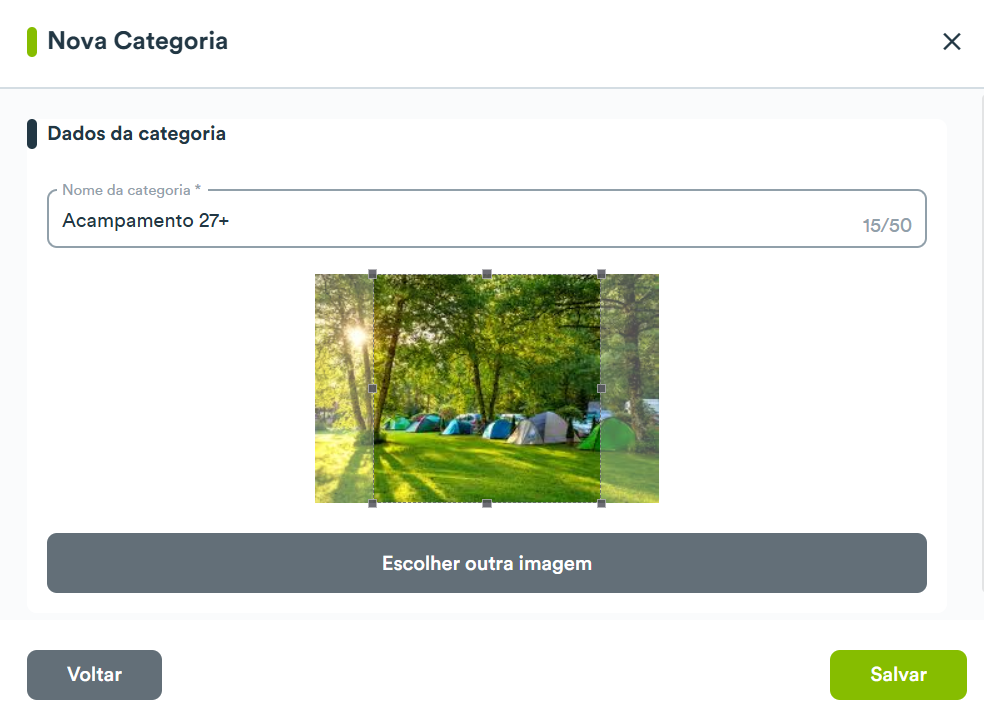Select the top-right crop corner handle
Viewport: 984px width, 720px height.
601,274
